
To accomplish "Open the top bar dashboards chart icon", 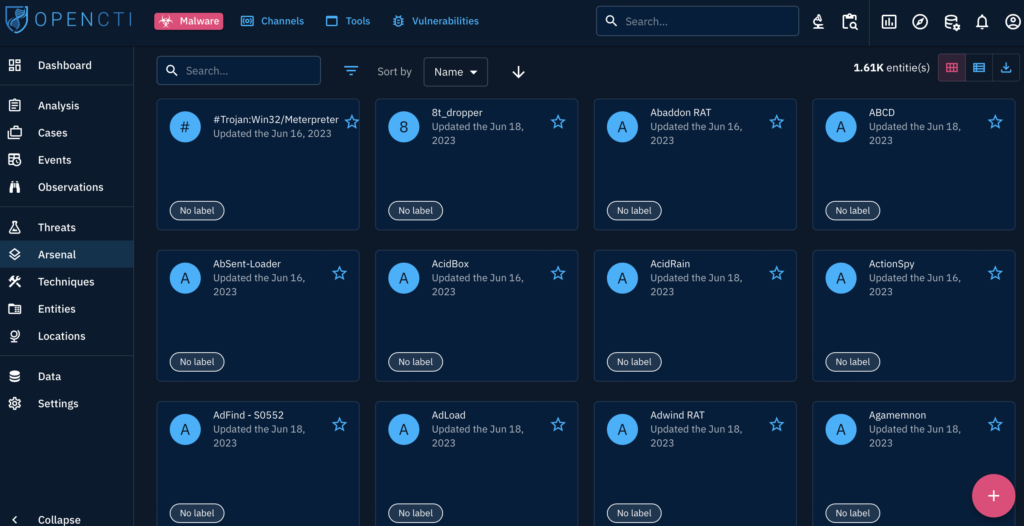I will click(x=889, y=22).
